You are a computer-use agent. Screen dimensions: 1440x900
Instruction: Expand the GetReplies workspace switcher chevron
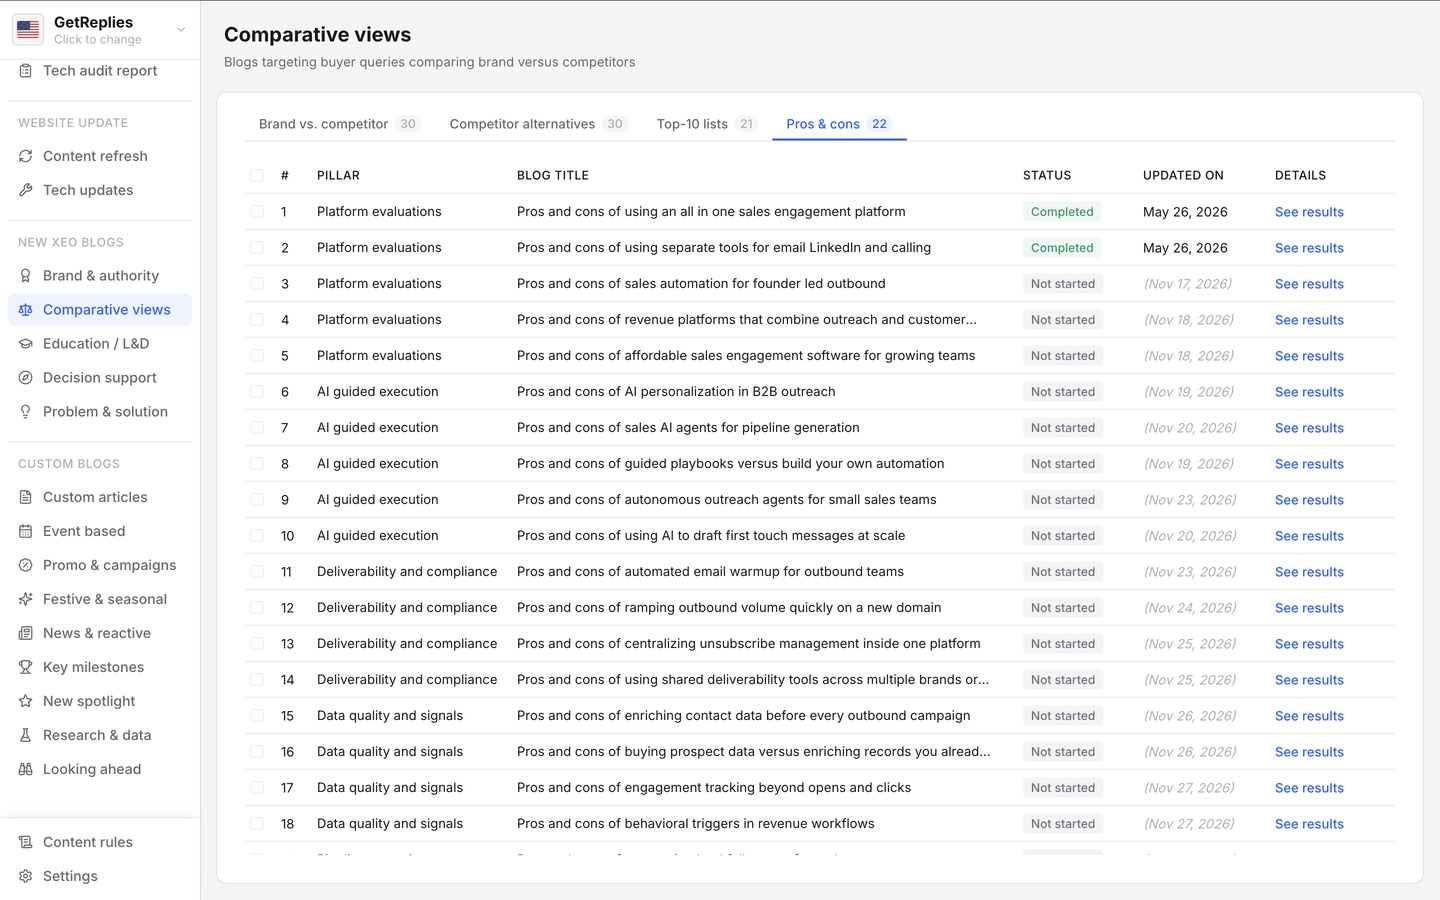pos(181,30)
